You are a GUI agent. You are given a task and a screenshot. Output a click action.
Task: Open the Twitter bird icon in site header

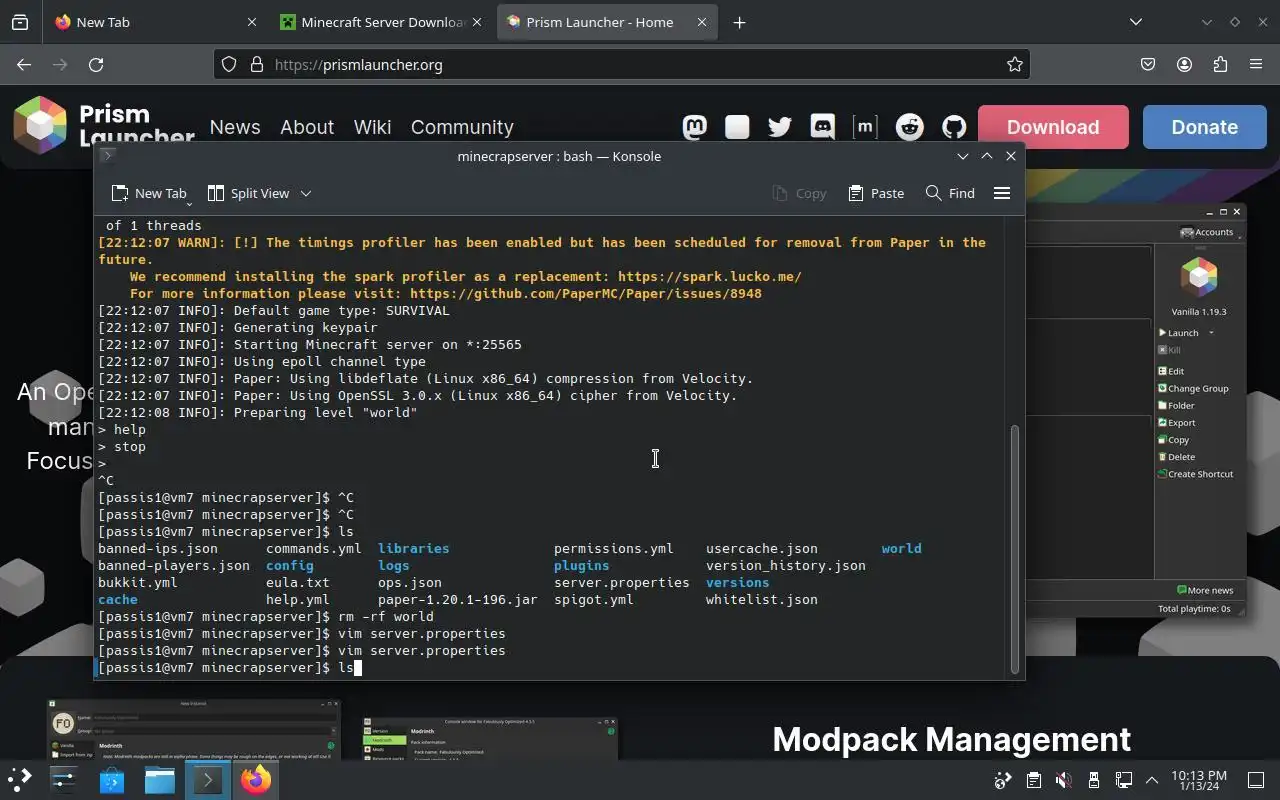[780, 127]
